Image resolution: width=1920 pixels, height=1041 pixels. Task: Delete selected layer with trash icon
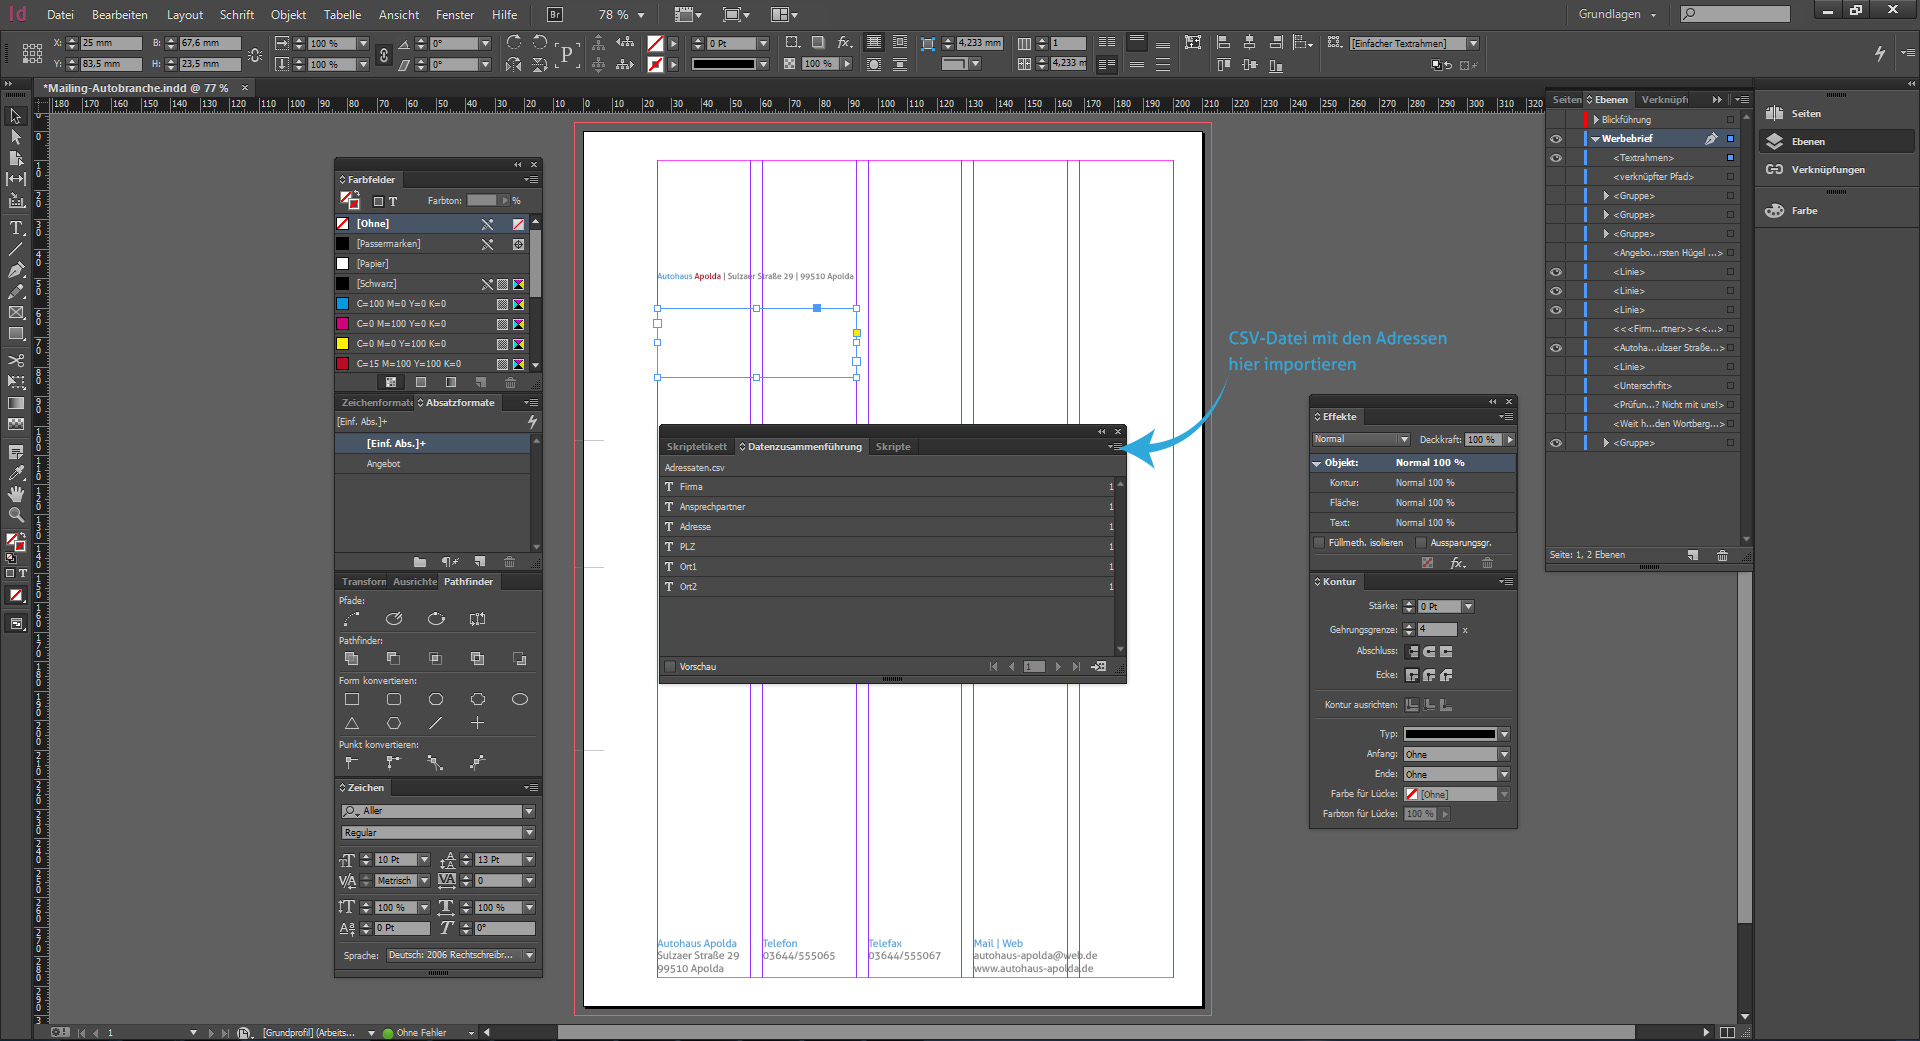click(x=1722, y=555)
